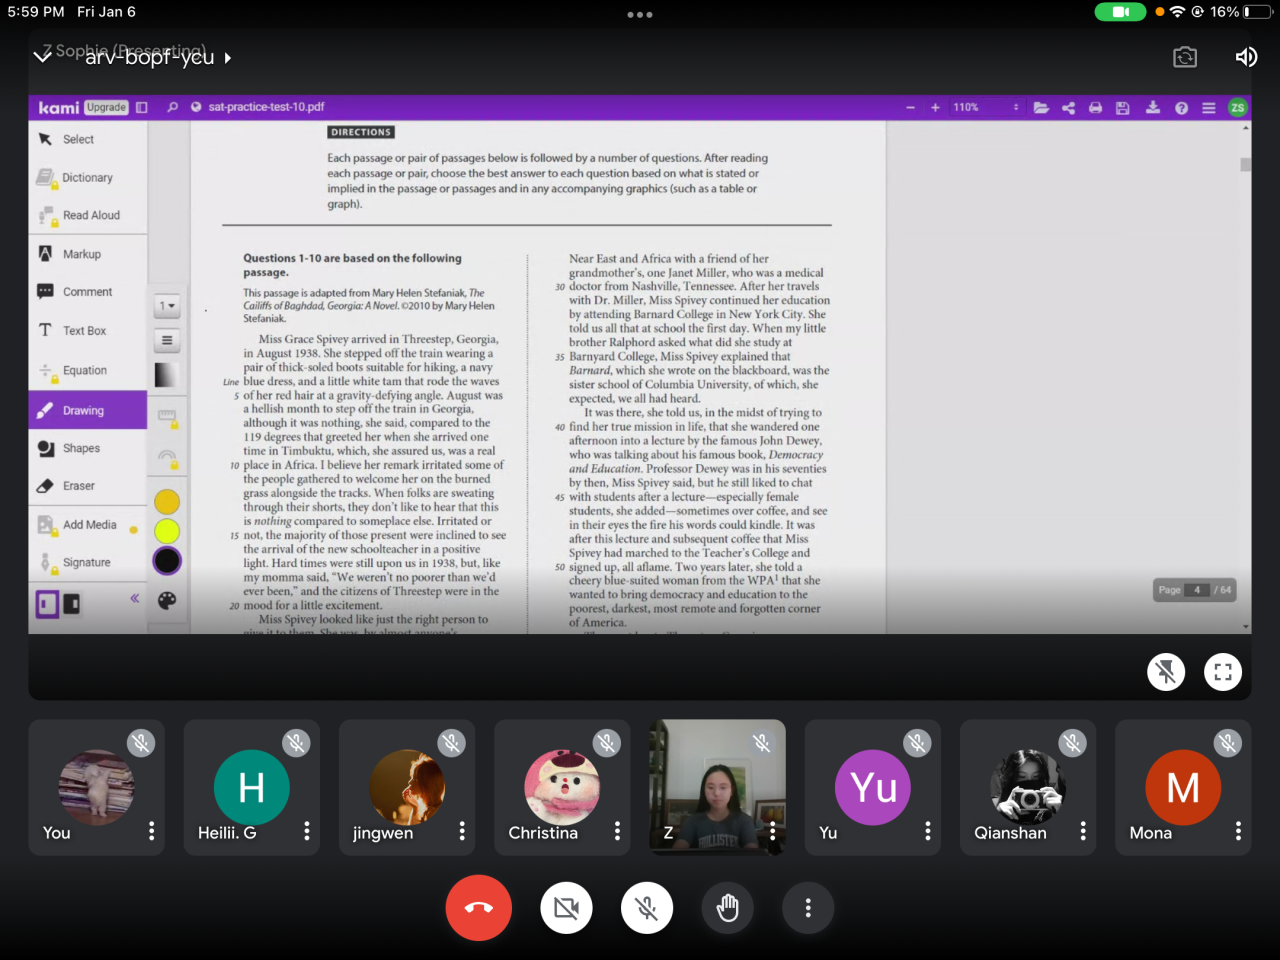Viewport: 1280px width, 960px height.
Task: Select Z's video thumbnail
Action: pos(717,787)
